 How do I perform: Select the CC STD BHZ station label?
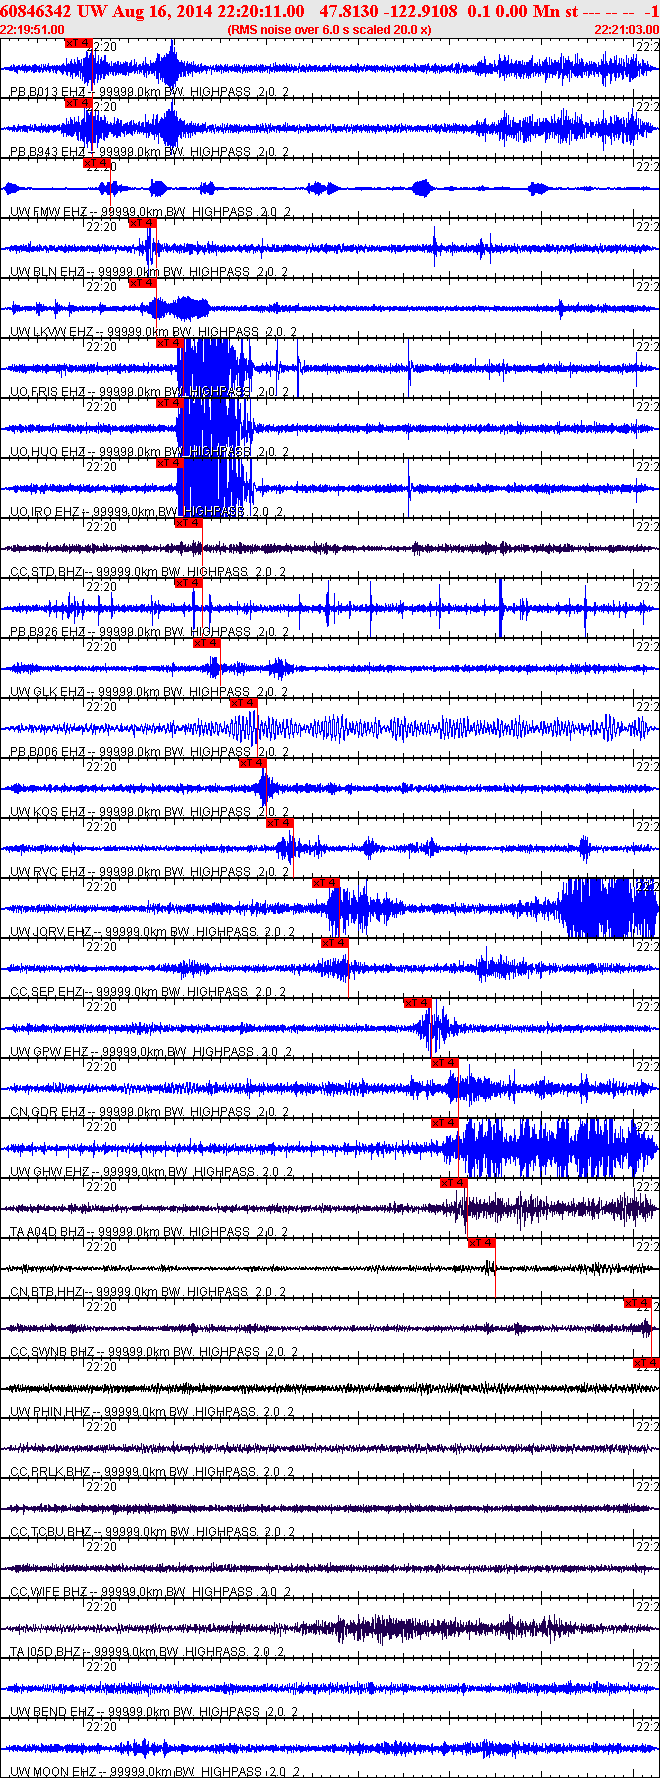48,572
